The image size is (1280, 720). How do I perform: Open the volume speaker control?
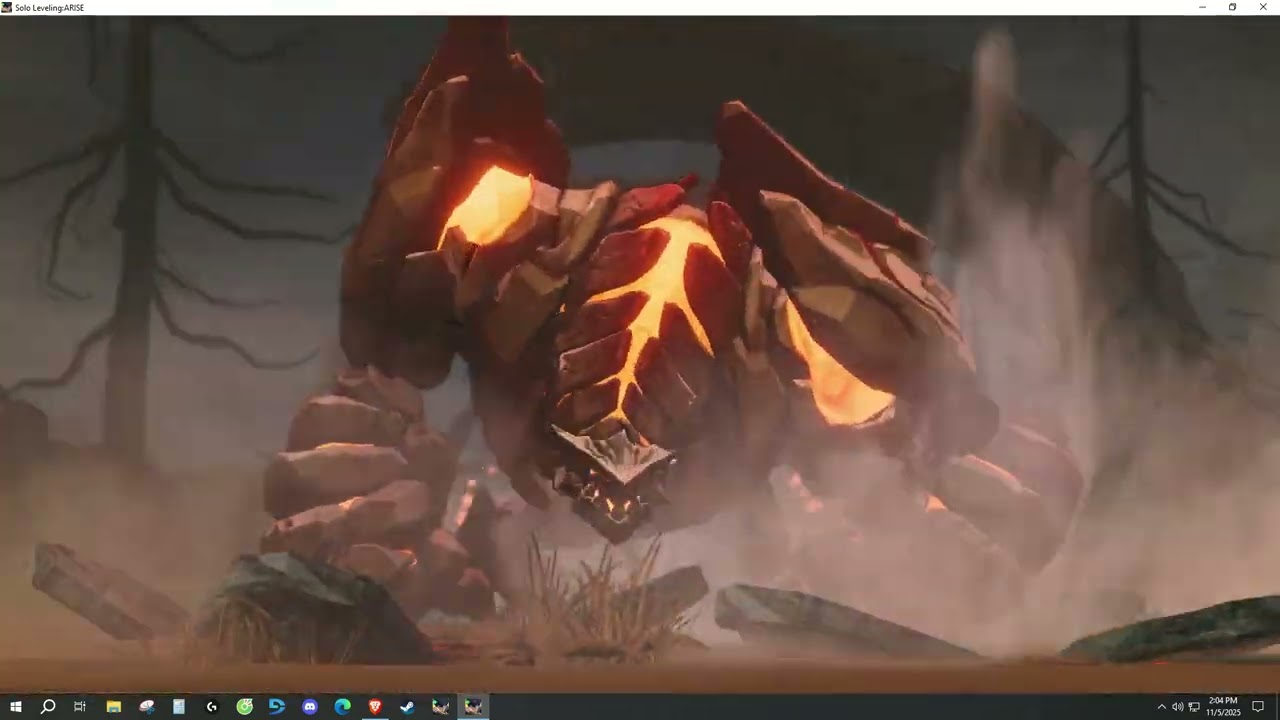tap(1177, 707)
